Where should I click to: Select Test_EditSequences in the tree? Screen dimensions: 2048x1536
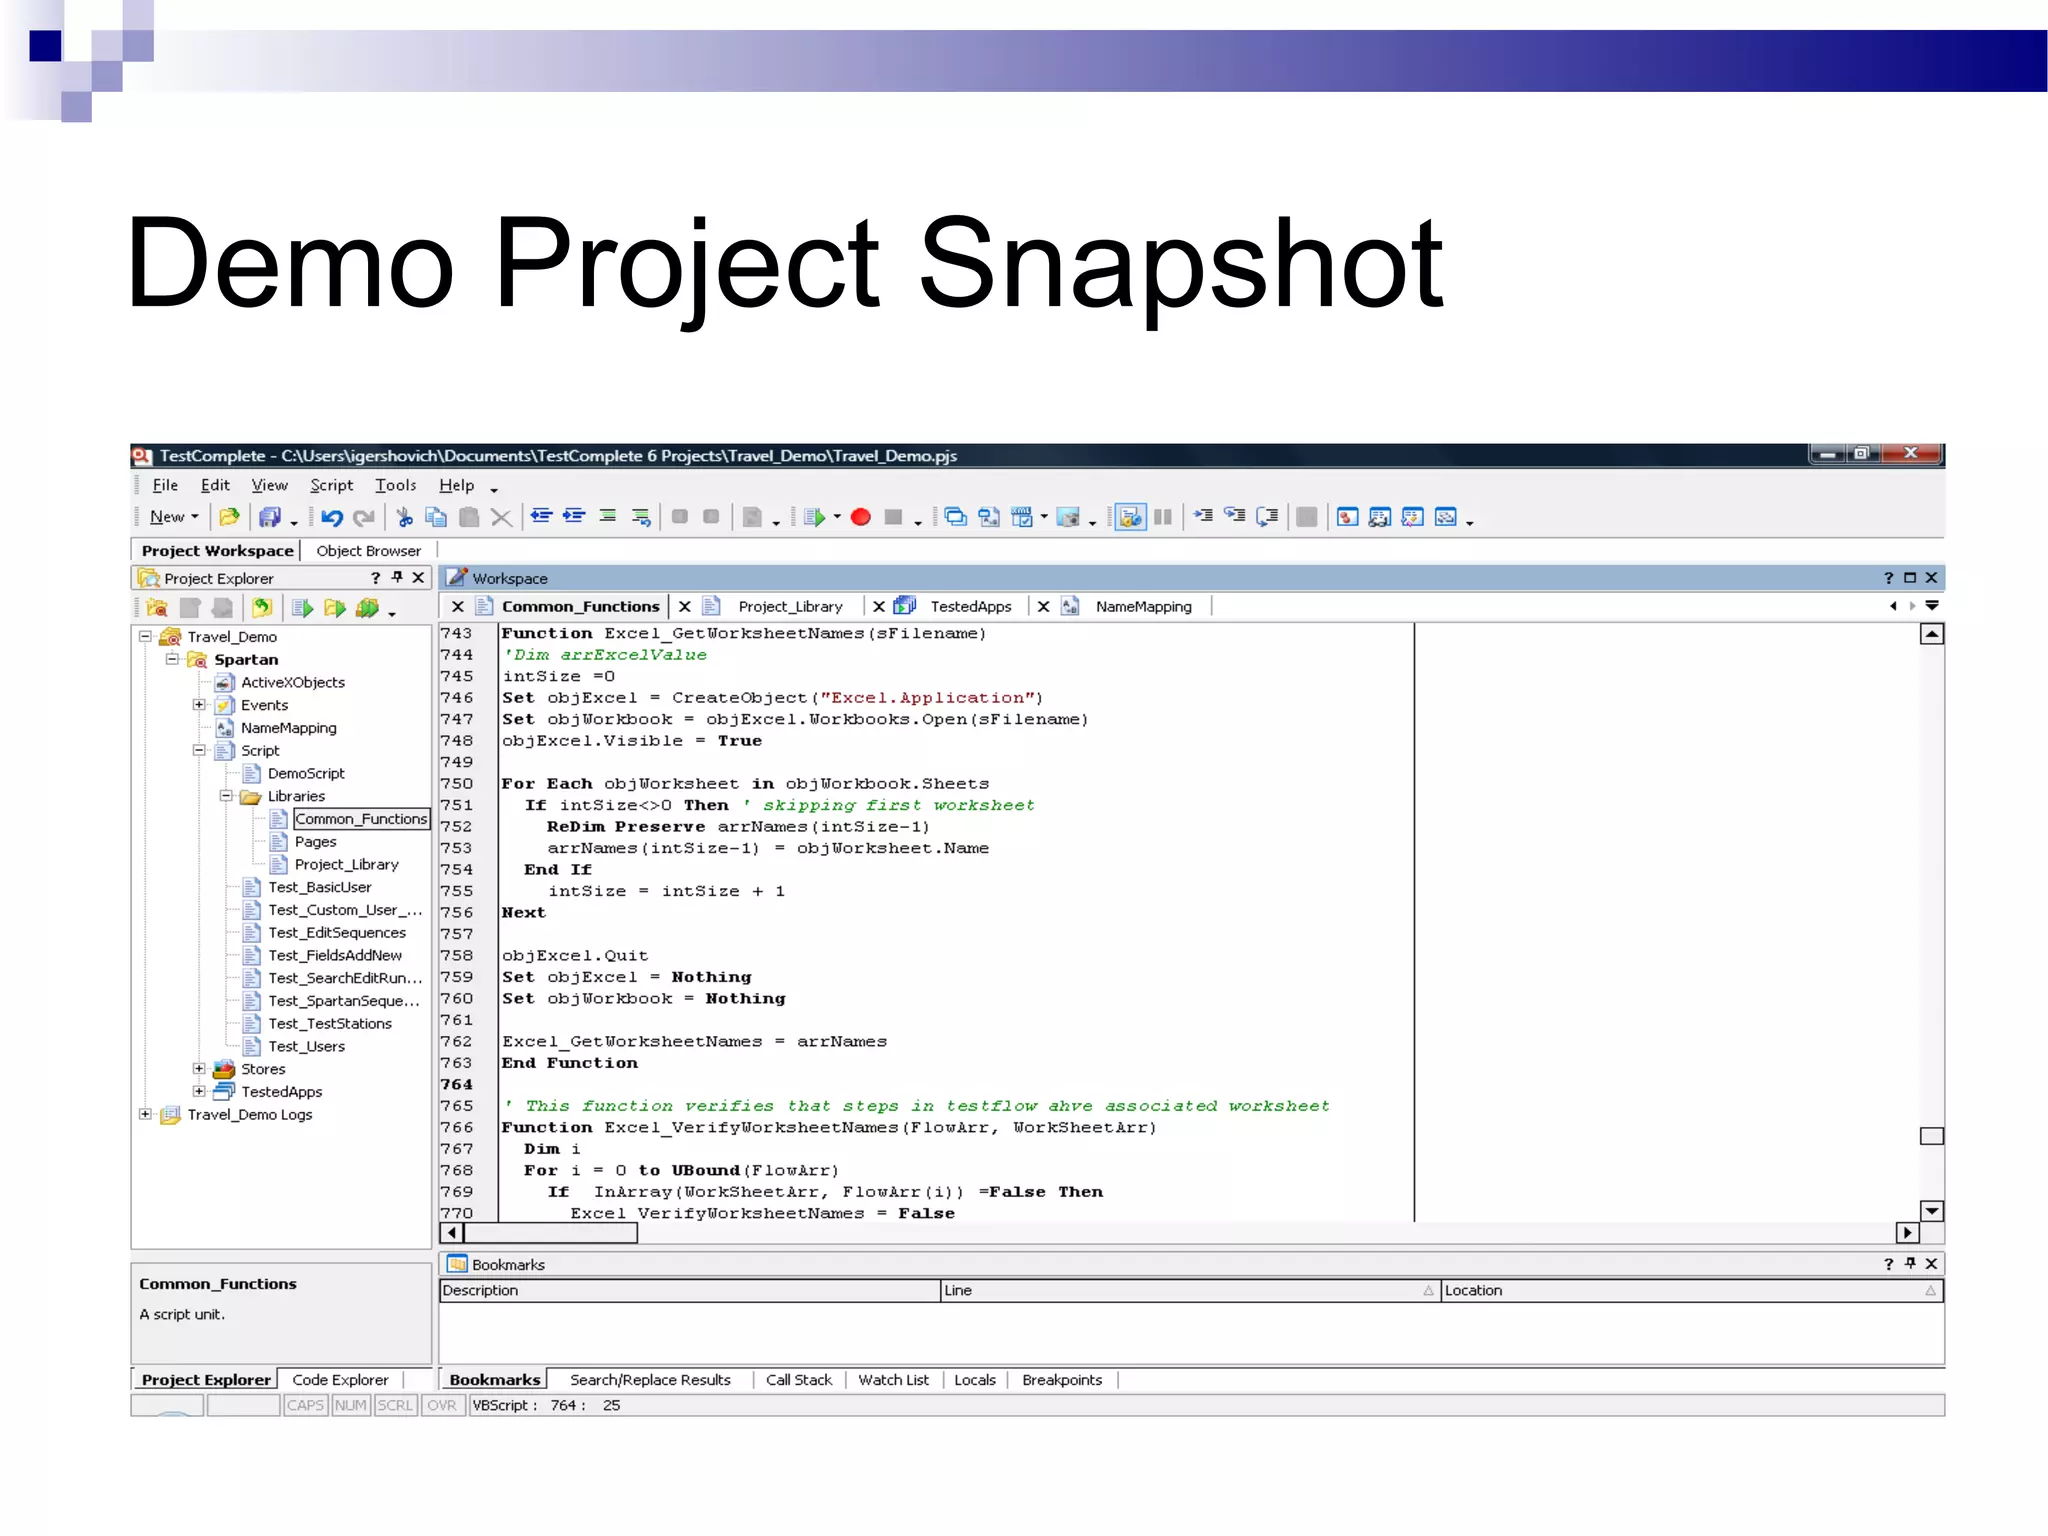[337, 932]
